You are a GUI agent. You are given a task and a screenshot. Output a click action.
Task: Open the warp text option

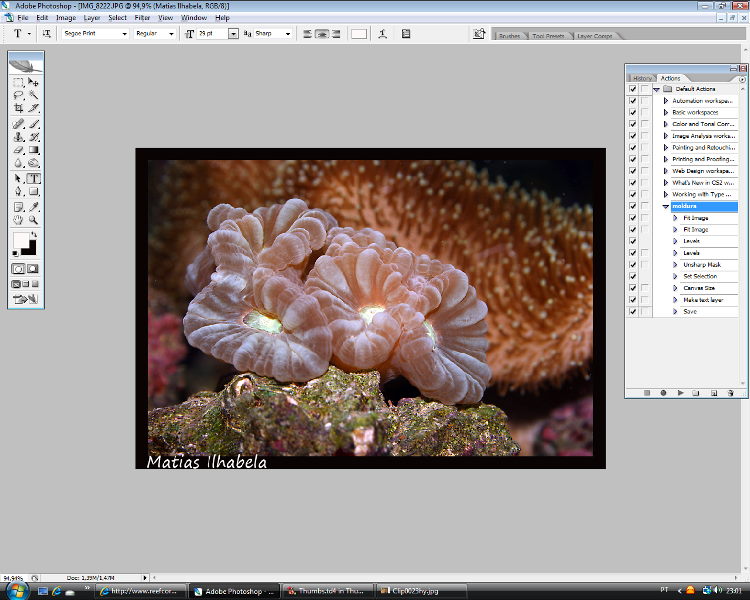tap(383, 33)
